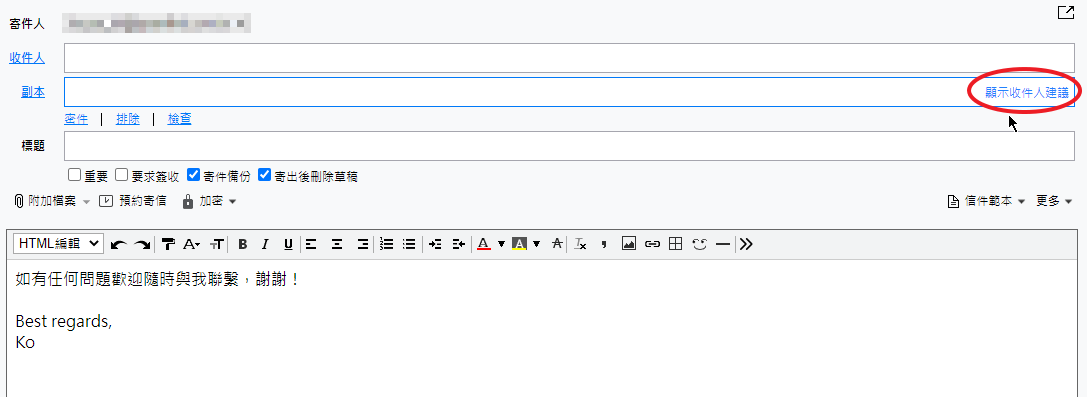Open the HTML編輯 mode dropdown
This screenshot has width=1087, height=397.
tap(58, 243)
